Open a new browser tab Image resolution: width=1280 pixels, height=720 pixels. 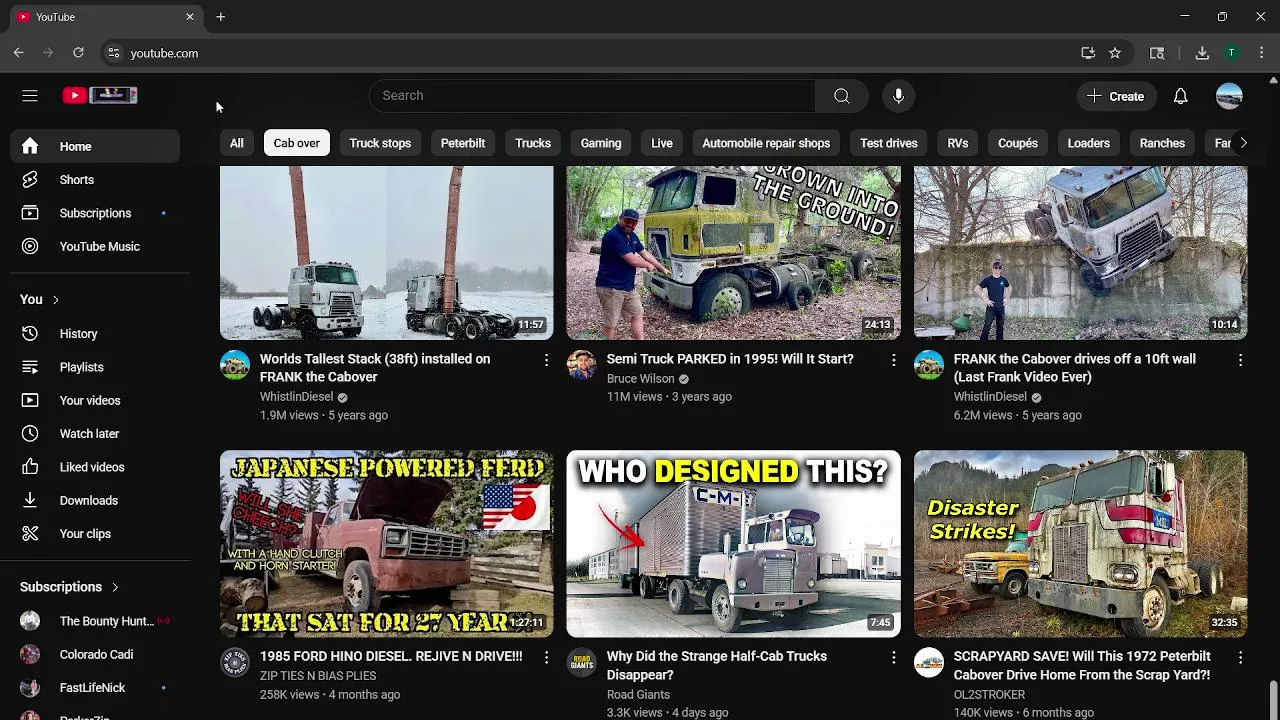coord(220,17)
